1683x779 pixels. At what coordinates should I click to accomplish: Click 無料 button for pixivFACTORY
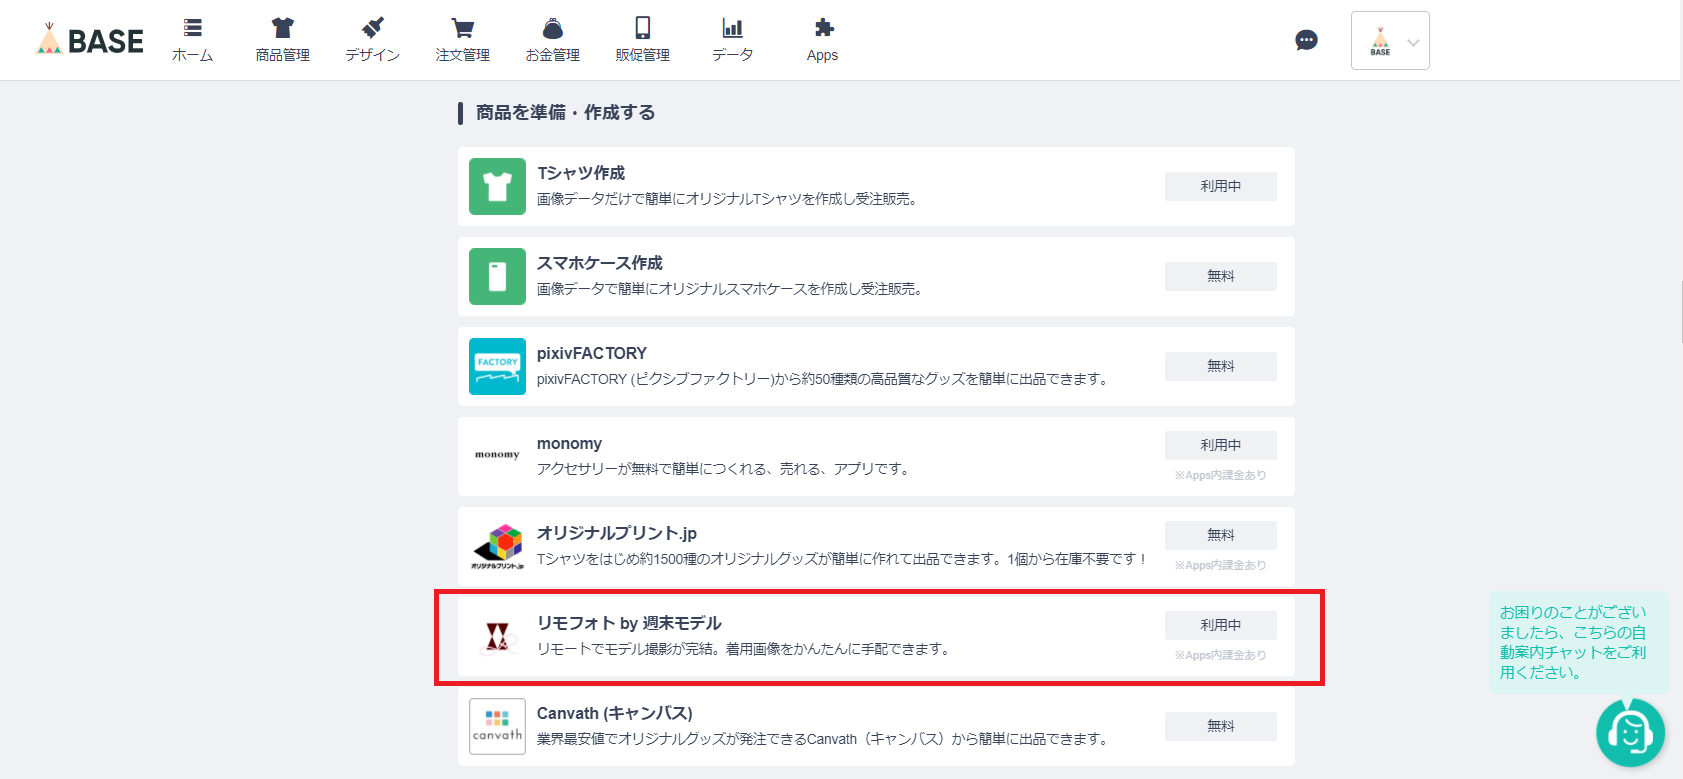[1221, 366]
